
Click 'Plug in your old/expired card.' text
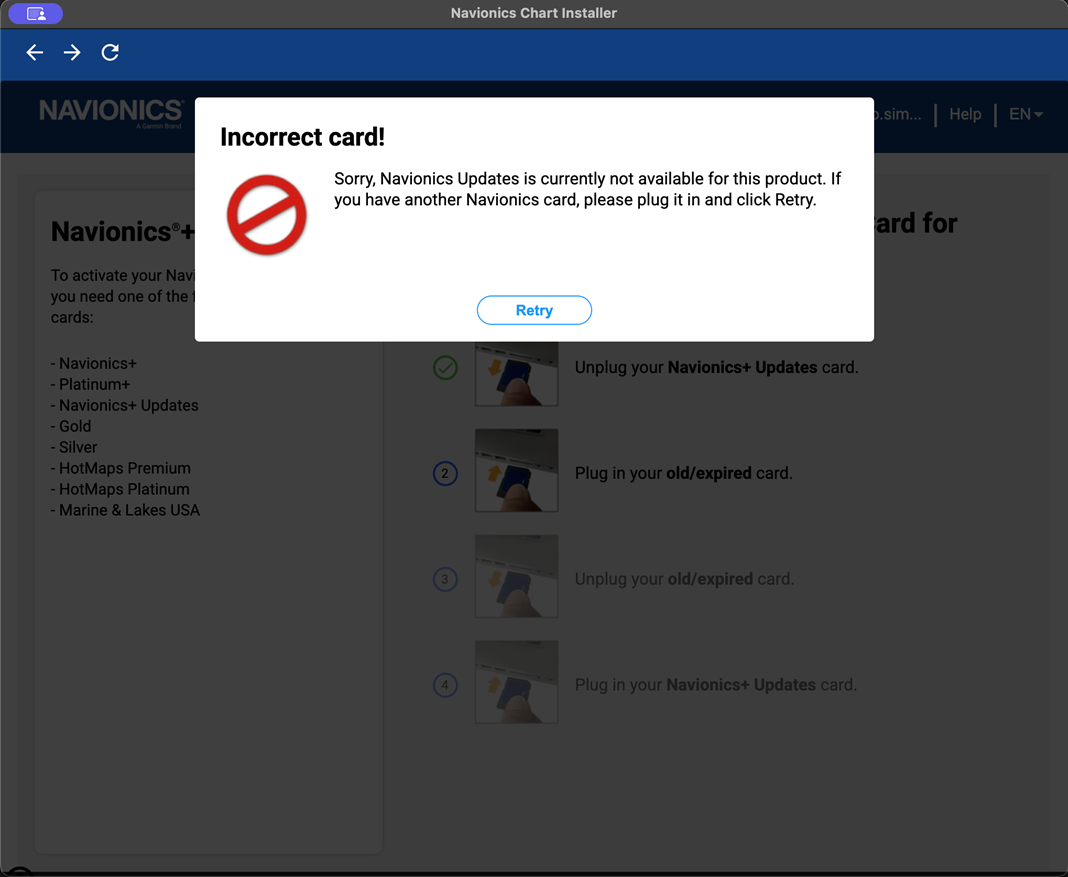684,473
